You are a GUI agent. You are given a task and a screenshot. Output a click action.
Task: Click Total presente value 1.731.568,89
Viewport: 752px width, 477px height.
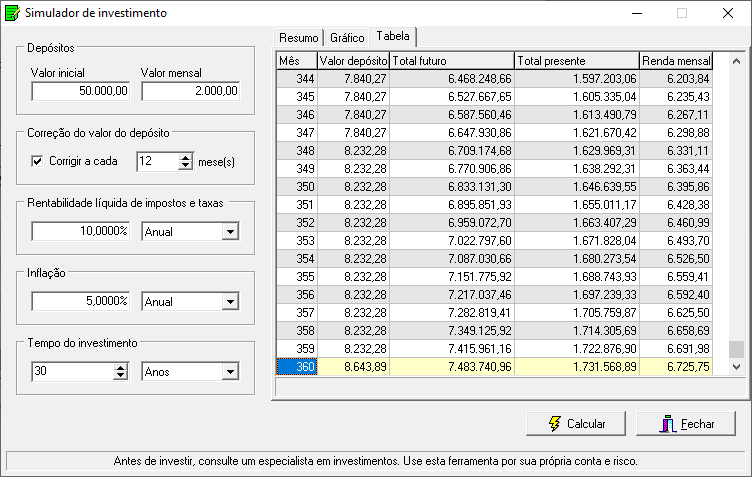577,367
